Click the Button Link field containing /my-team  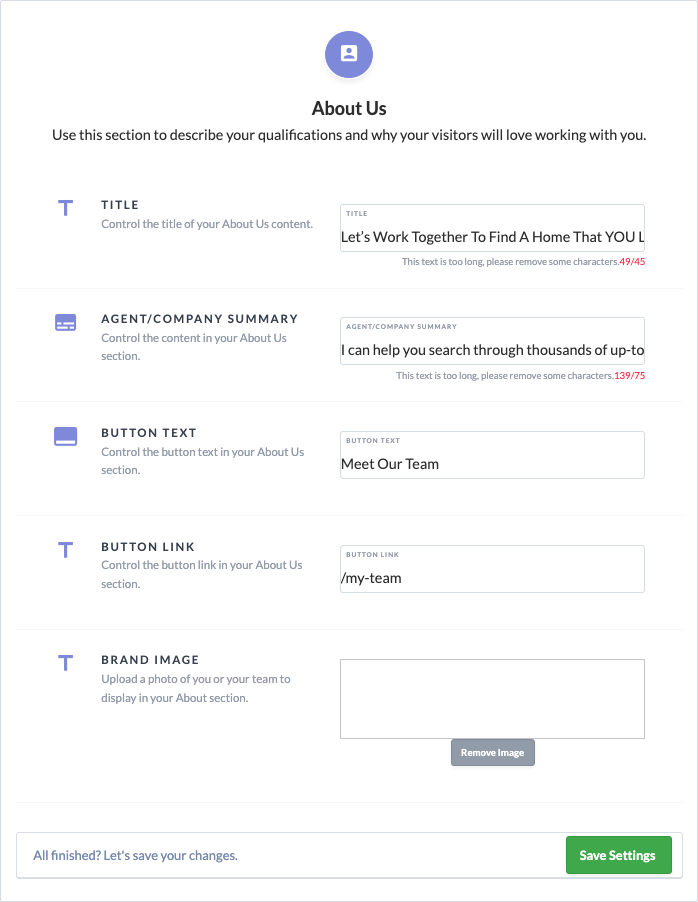(492, 568)
